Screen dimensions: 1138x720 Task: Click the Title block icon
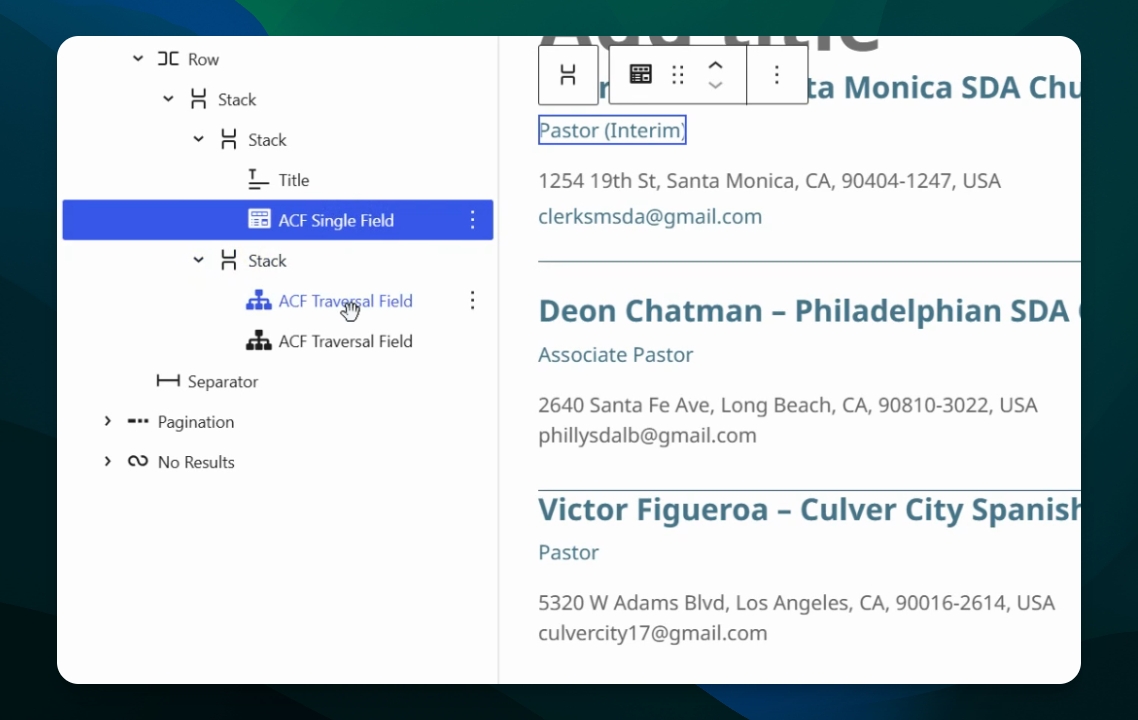pyautogui.click(x=258, y=179)
